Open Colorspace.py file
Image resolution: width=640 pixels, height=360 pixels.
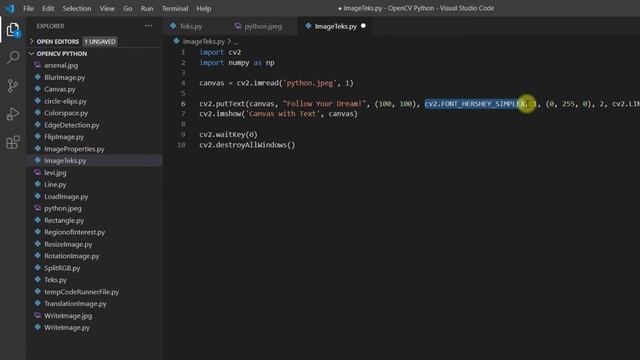click(66, 113)
